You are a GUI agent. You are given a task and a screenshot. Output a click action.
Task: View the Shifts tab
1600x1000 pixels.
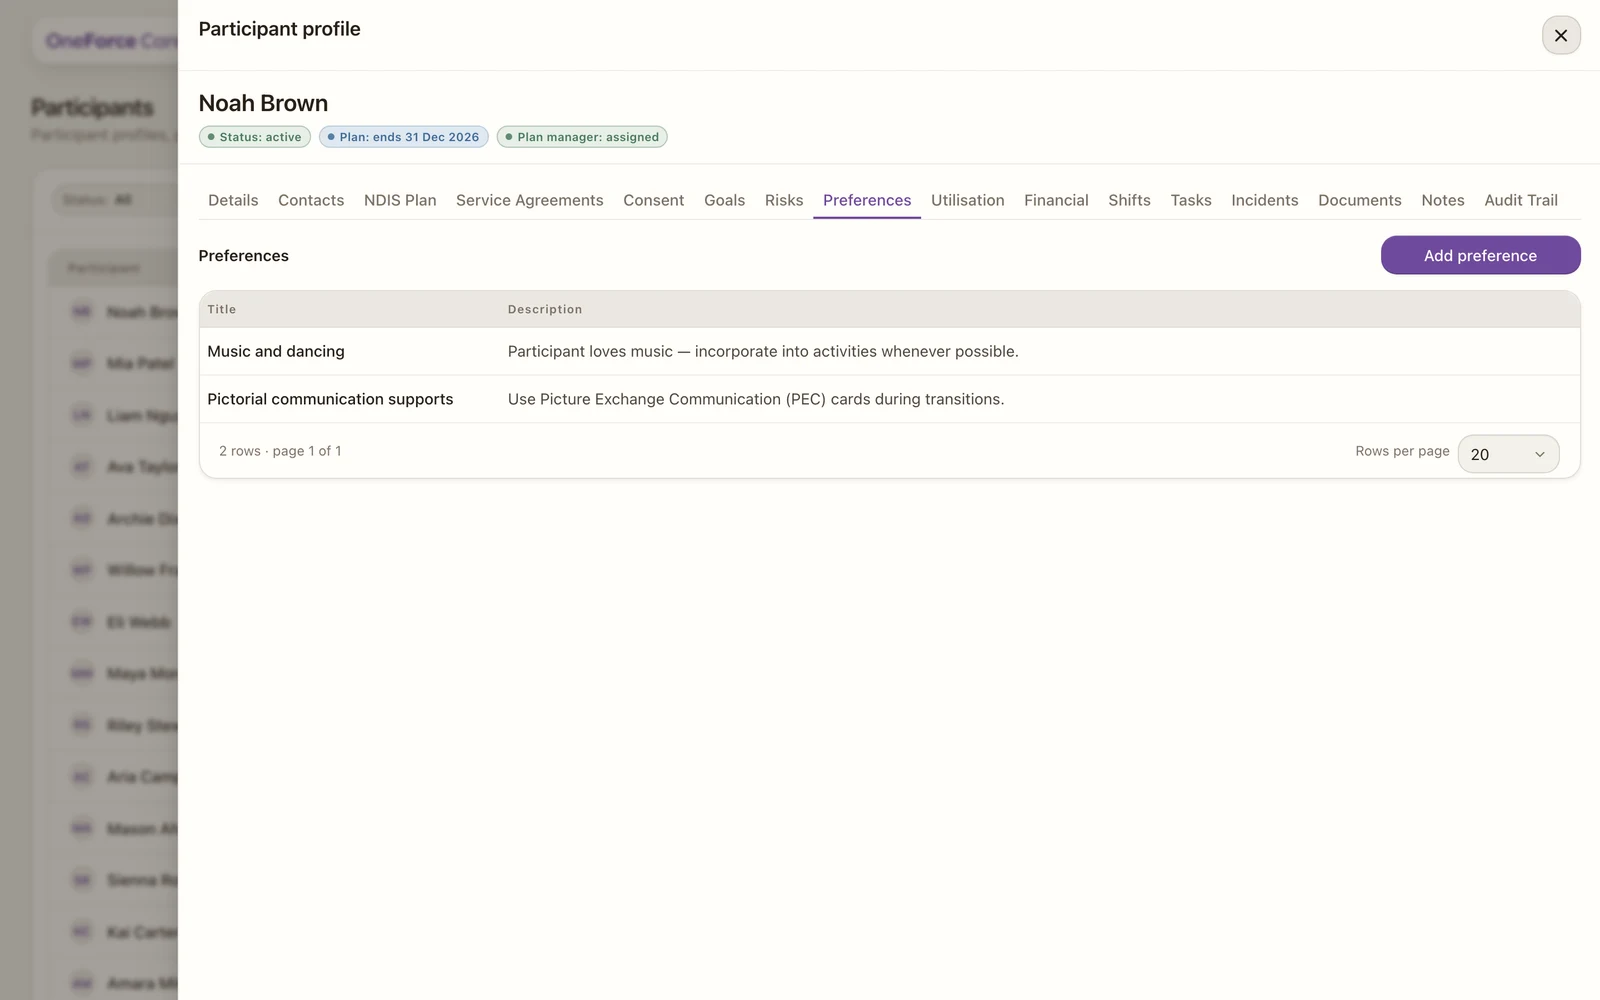[1129, 200]
